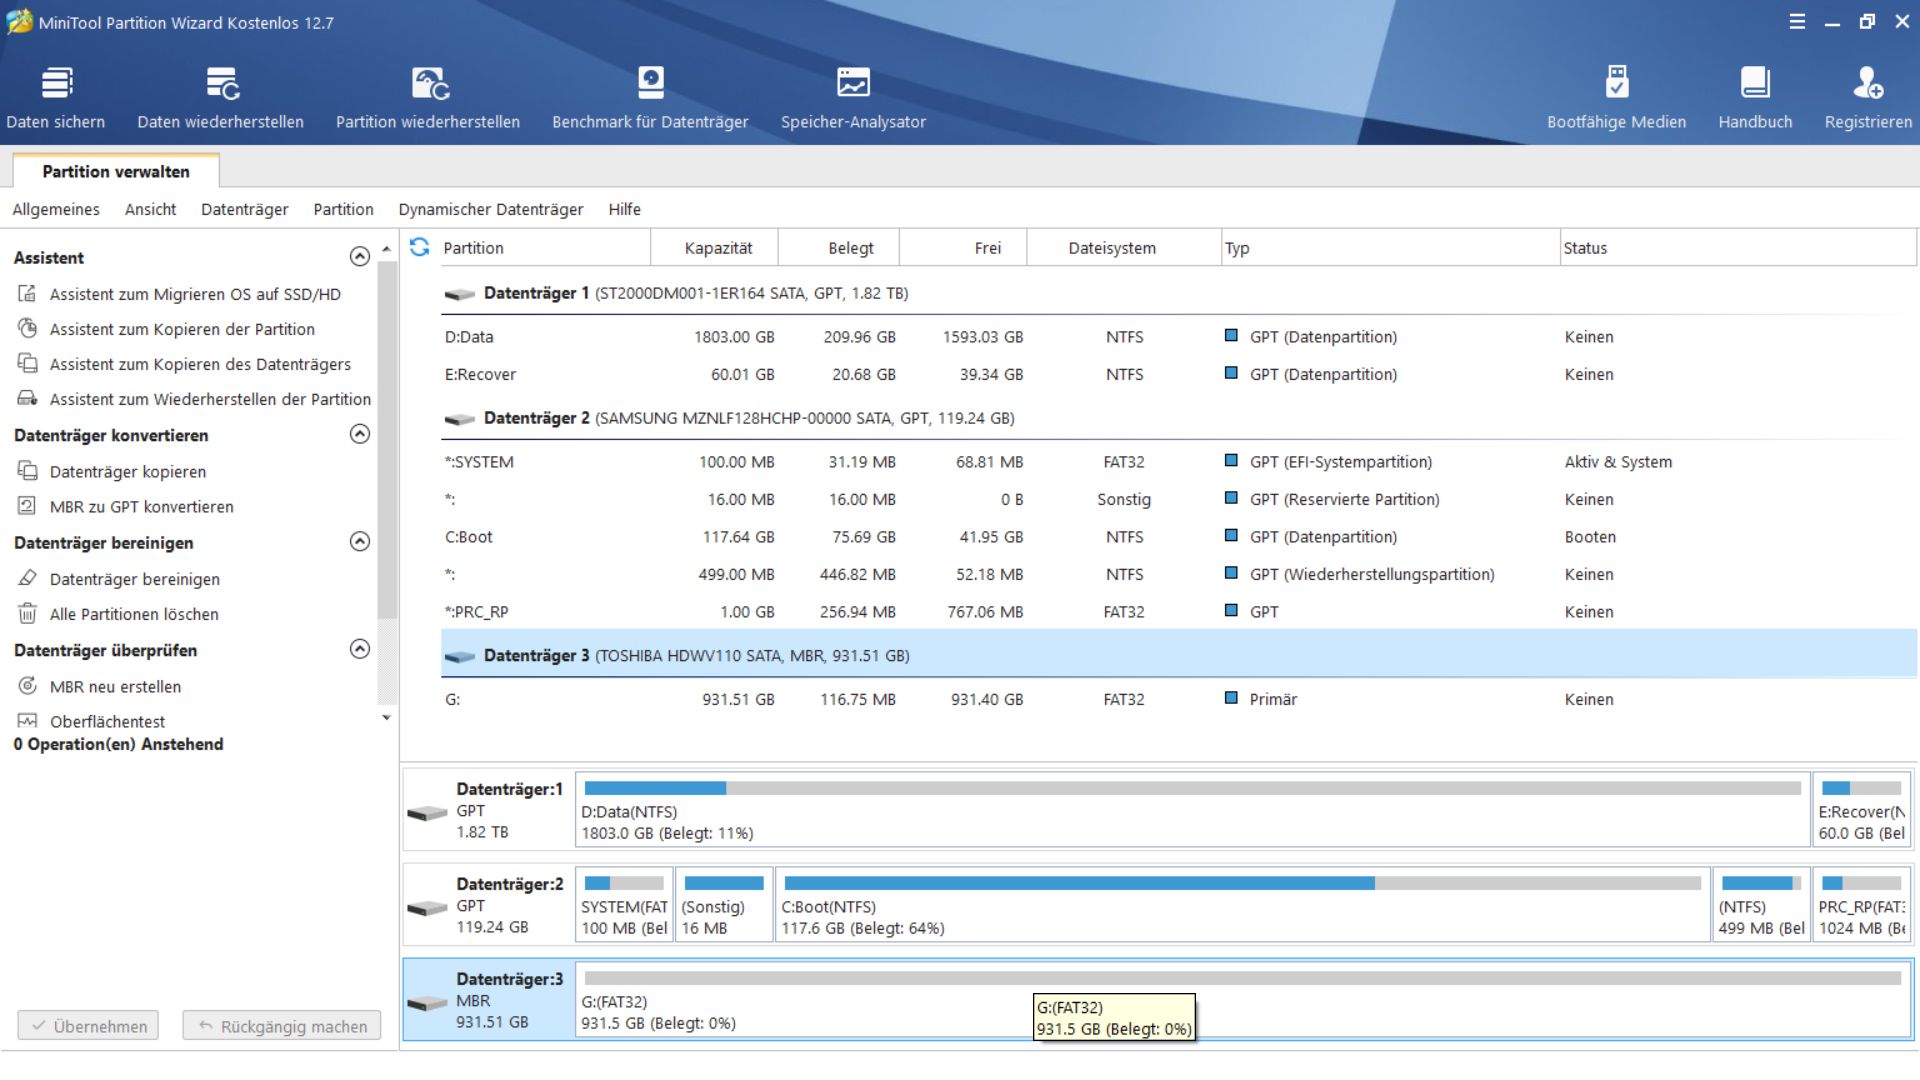The image size is (1920, 1080).
Task: Open the Speicher-Analysator
Action: [853, 97]
